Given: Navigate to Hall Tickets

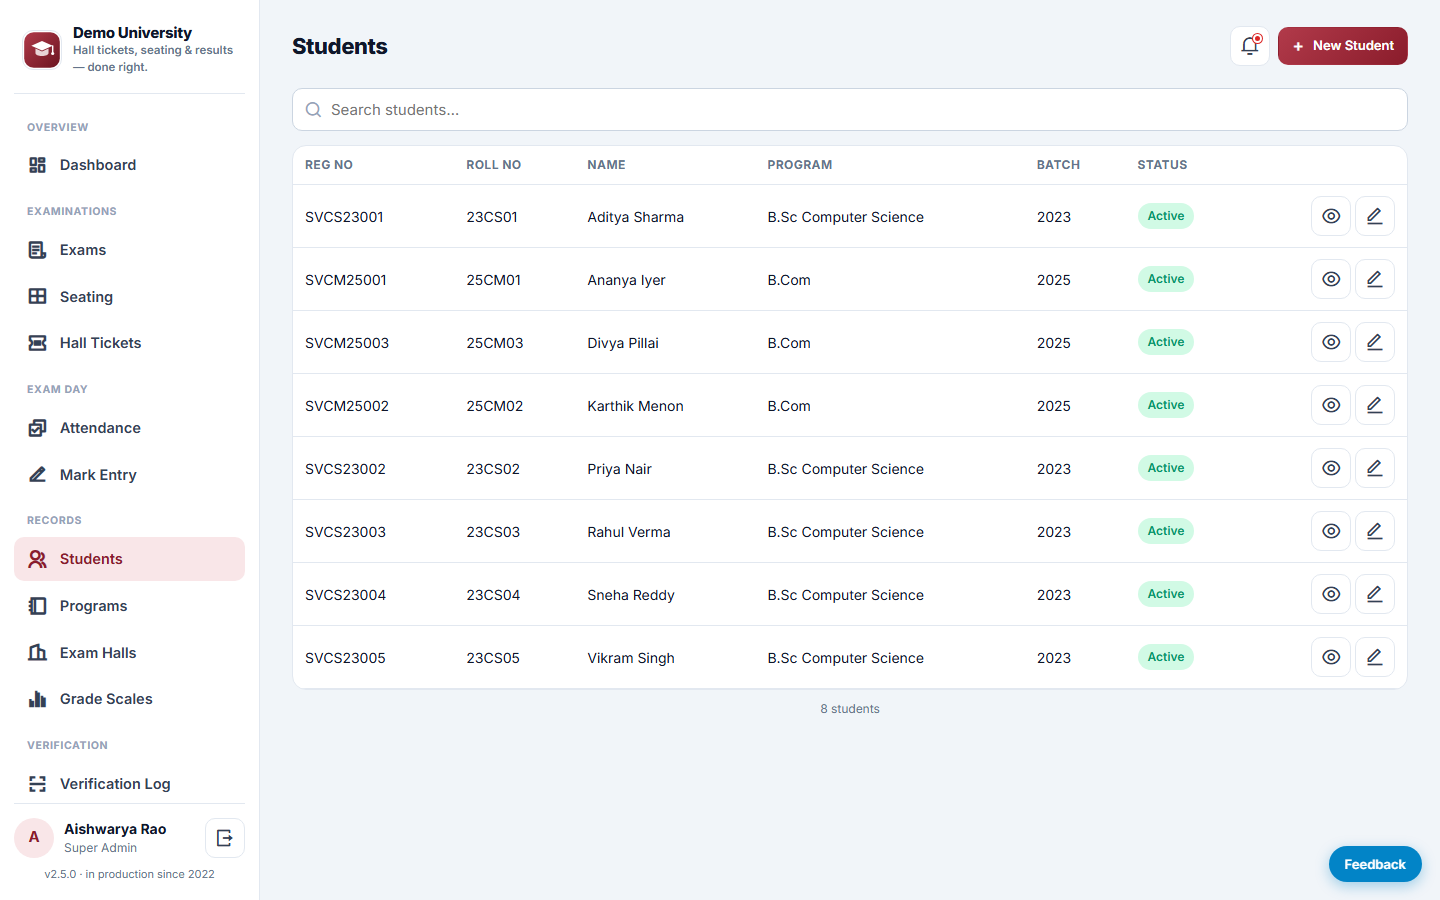Looking at the screenshot, I should click(x=129, y=343).
